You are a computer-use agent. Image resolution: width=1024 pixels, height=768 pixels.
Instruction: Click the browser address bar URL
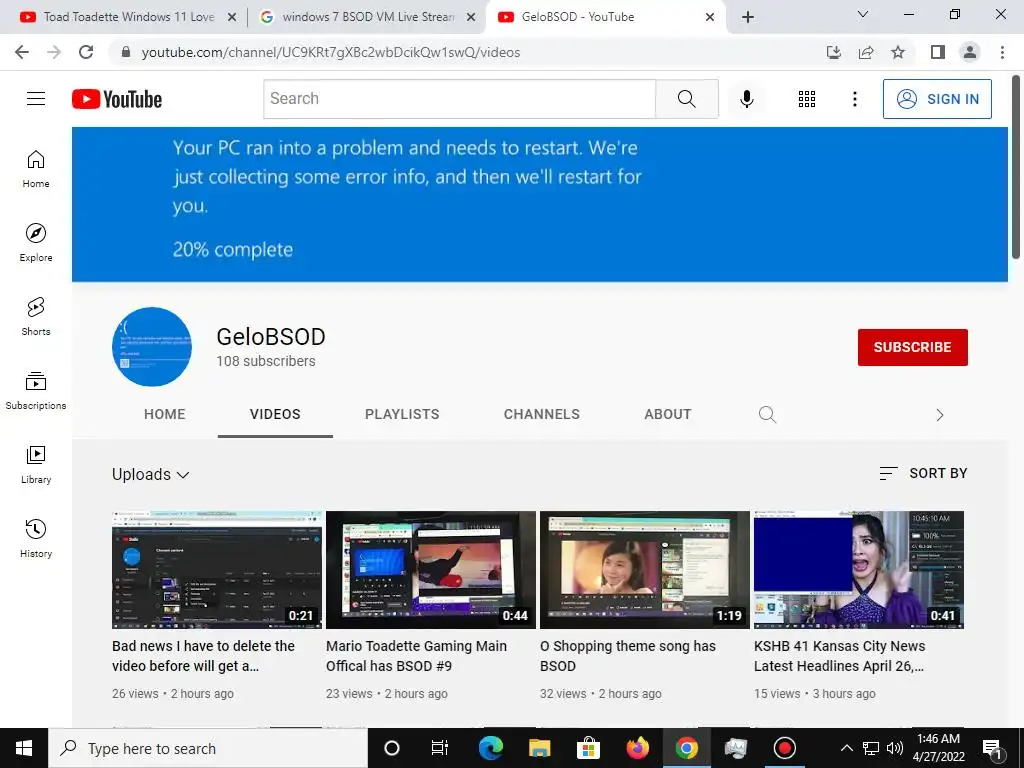click(330, 52)
